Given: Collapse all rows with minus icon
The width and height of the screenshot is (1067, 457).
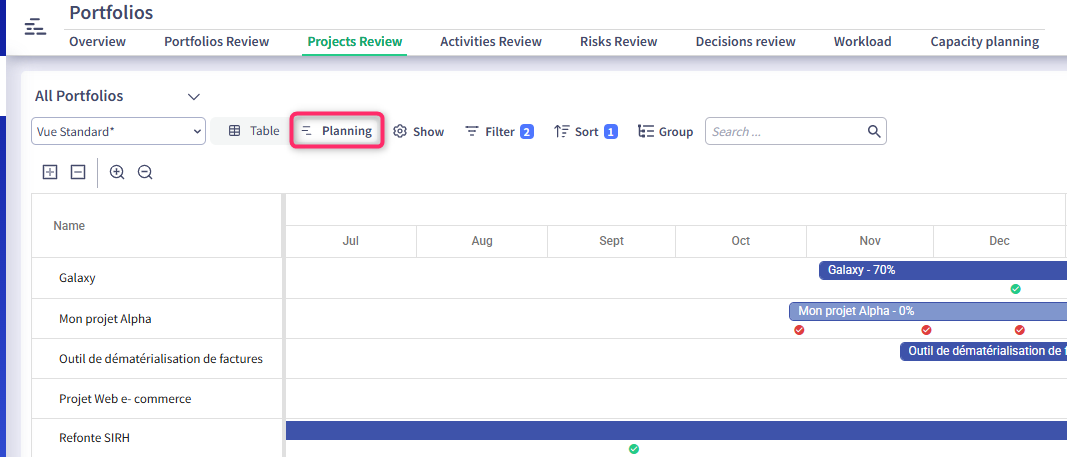Looking at the screenshot, I should click(x=78, y=172).
